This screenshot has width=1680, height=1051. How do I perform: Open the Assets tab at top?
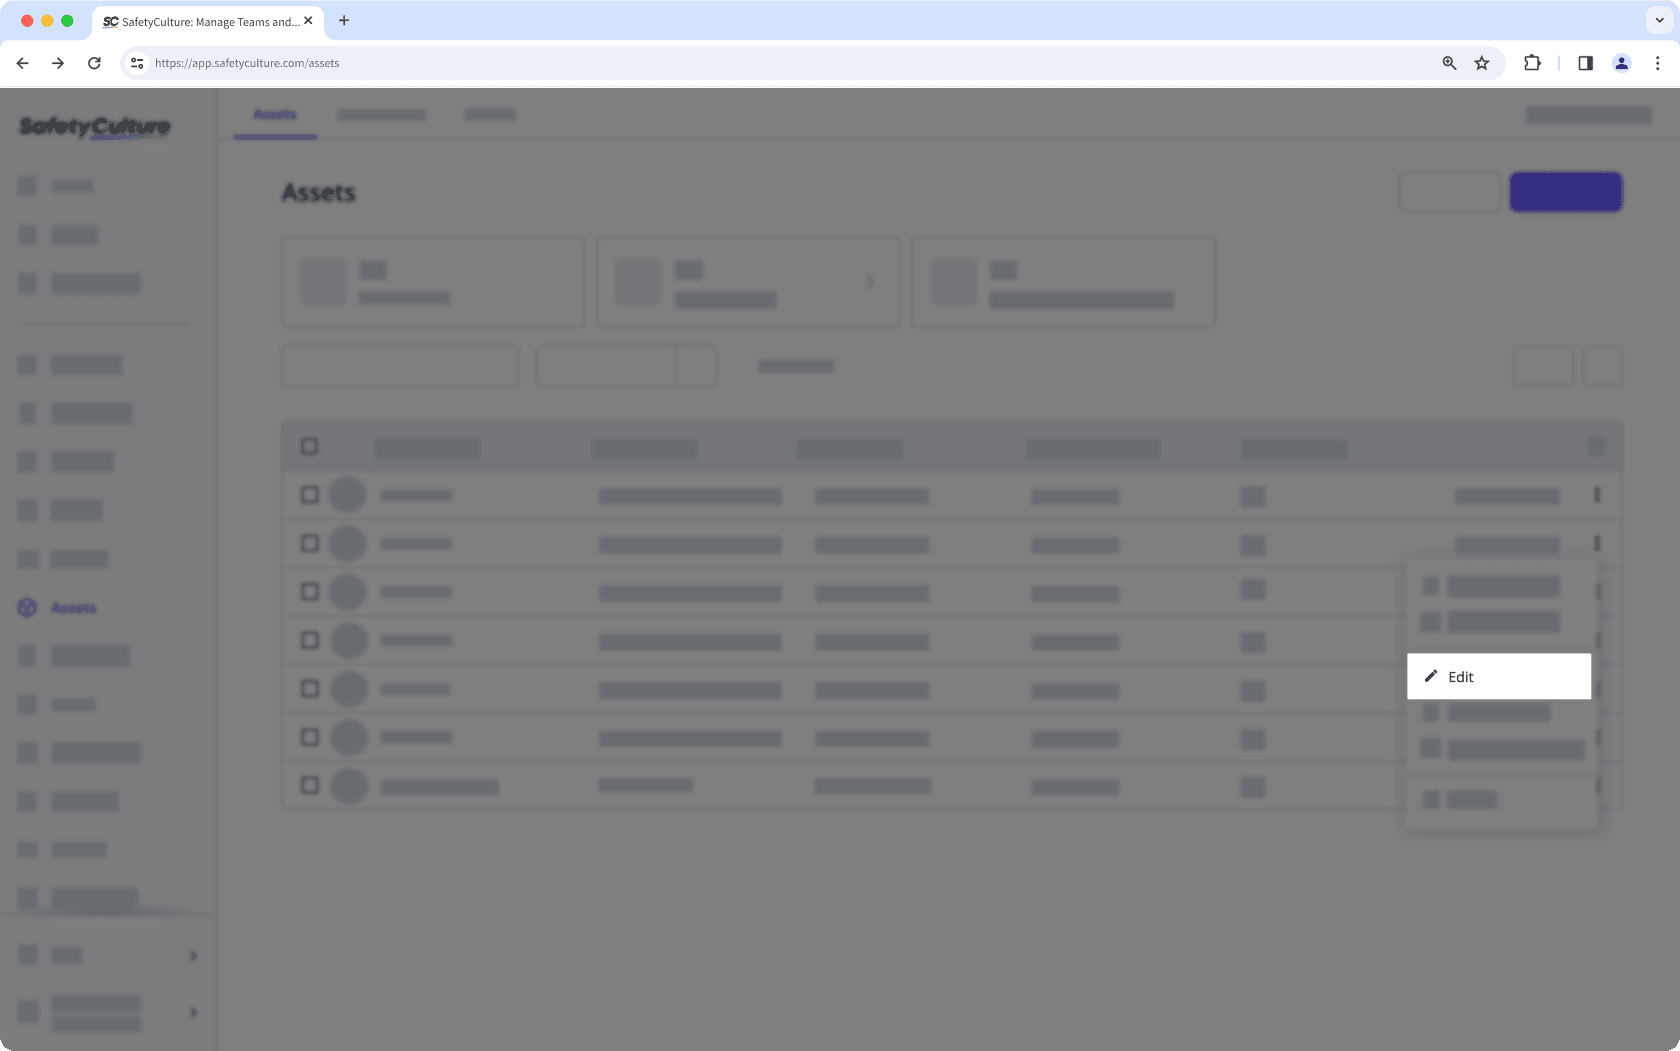pos(275,115)
